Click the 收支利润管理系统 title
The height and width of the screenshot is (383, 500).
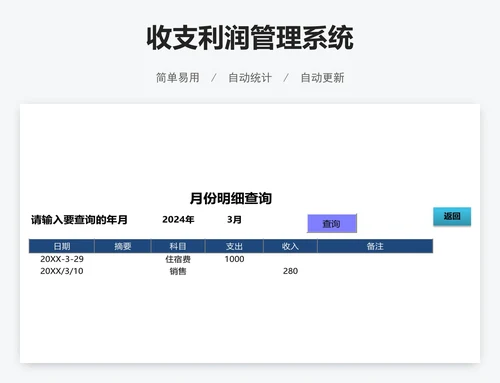coord(250,37)
